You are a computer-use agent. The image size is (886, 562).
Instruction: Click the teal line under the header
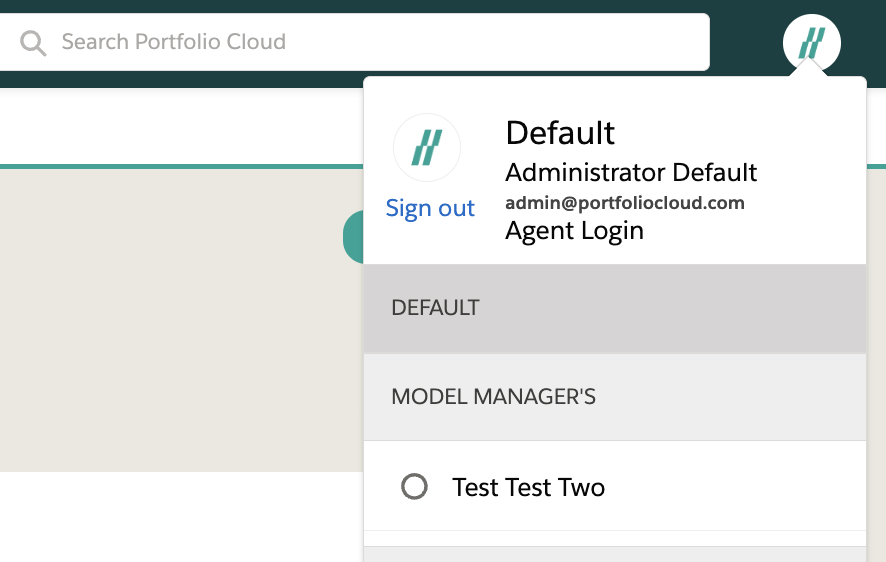(x=180, y=165)
